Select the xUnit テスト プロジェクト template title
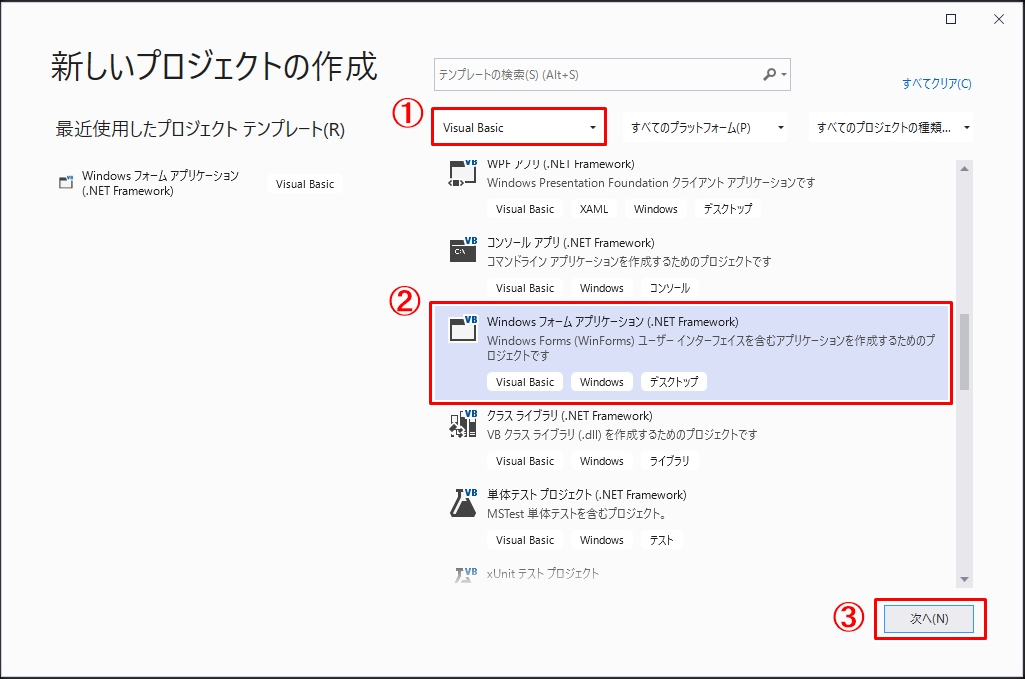 [x=543, y=573]
